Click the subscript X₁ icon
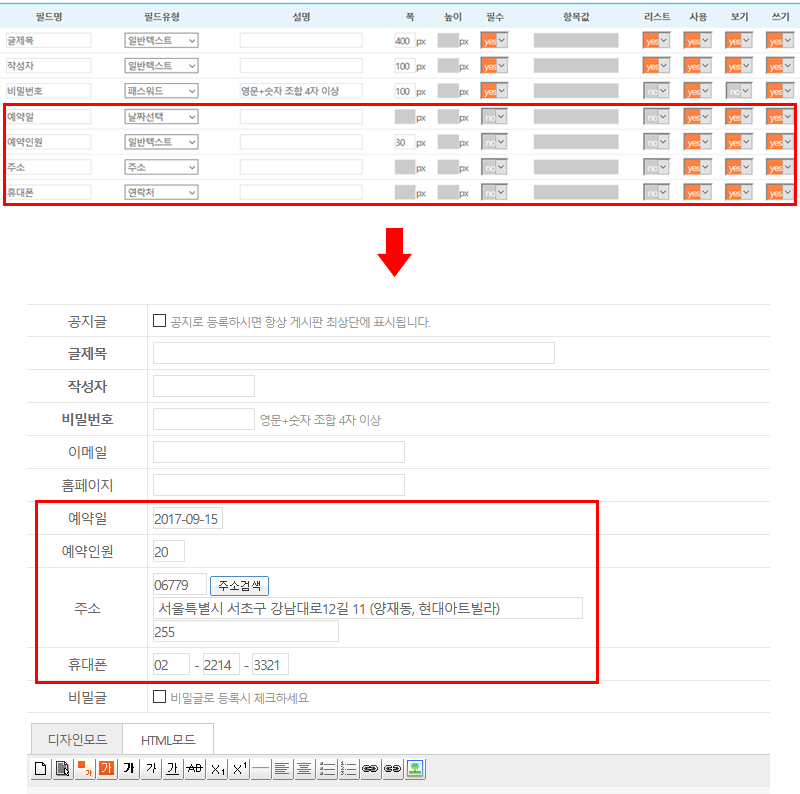The image size is (800, 794). click(217, 769)
